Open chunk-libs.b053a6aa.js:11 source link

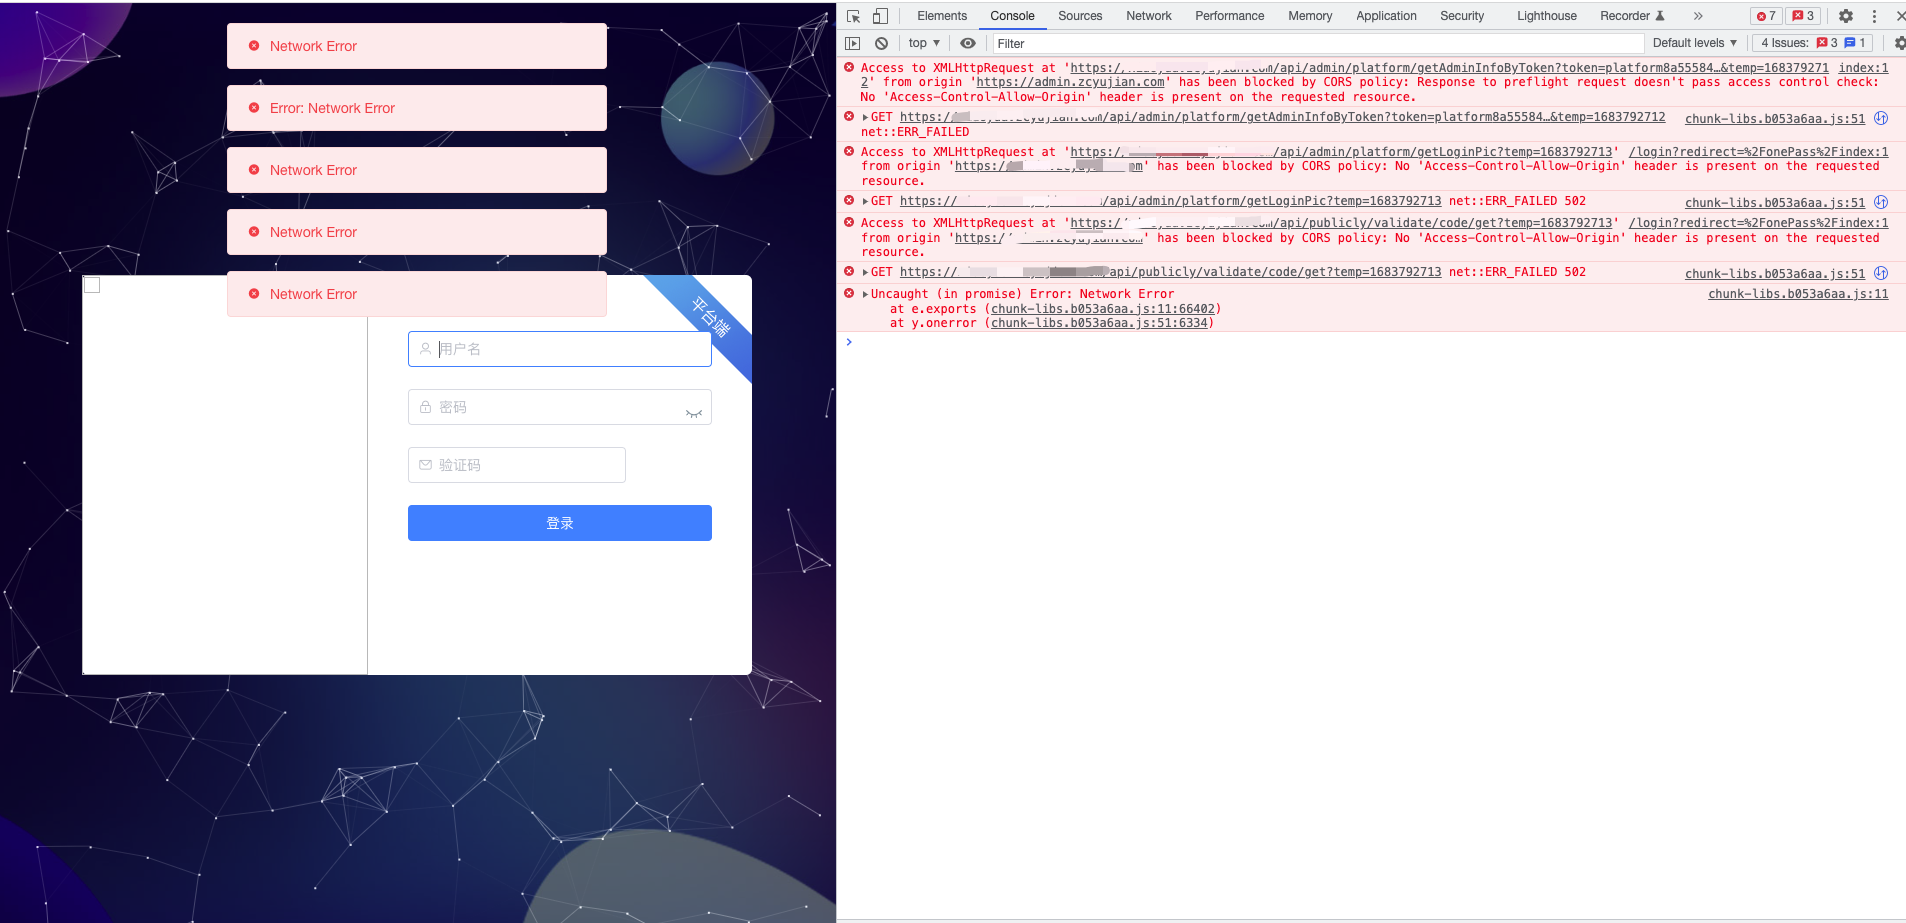tap(1798, 294)
